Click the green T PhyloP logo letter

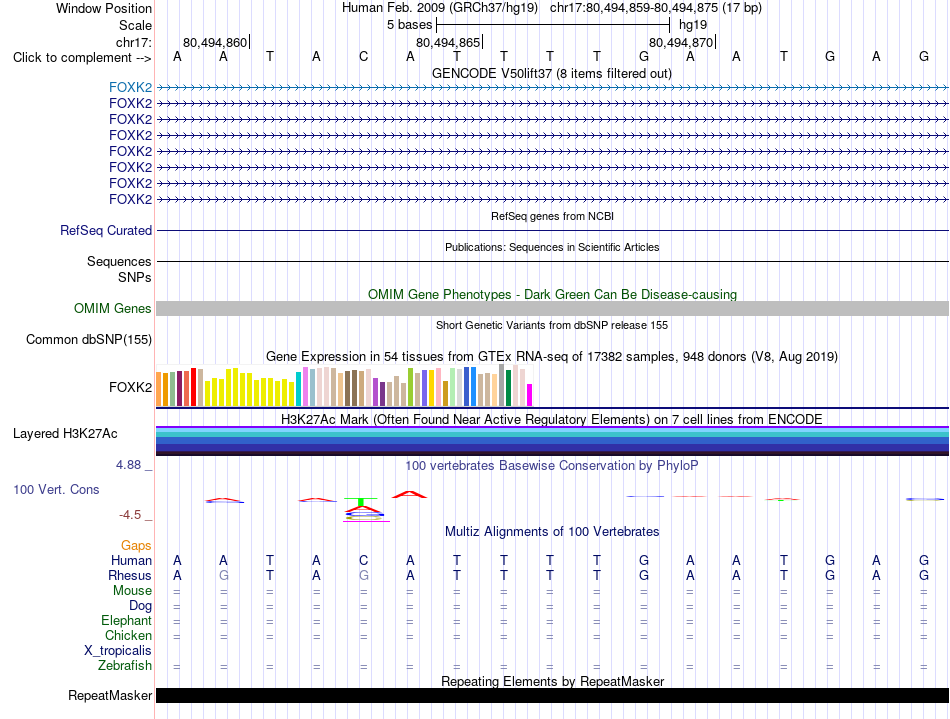[361, 502]
